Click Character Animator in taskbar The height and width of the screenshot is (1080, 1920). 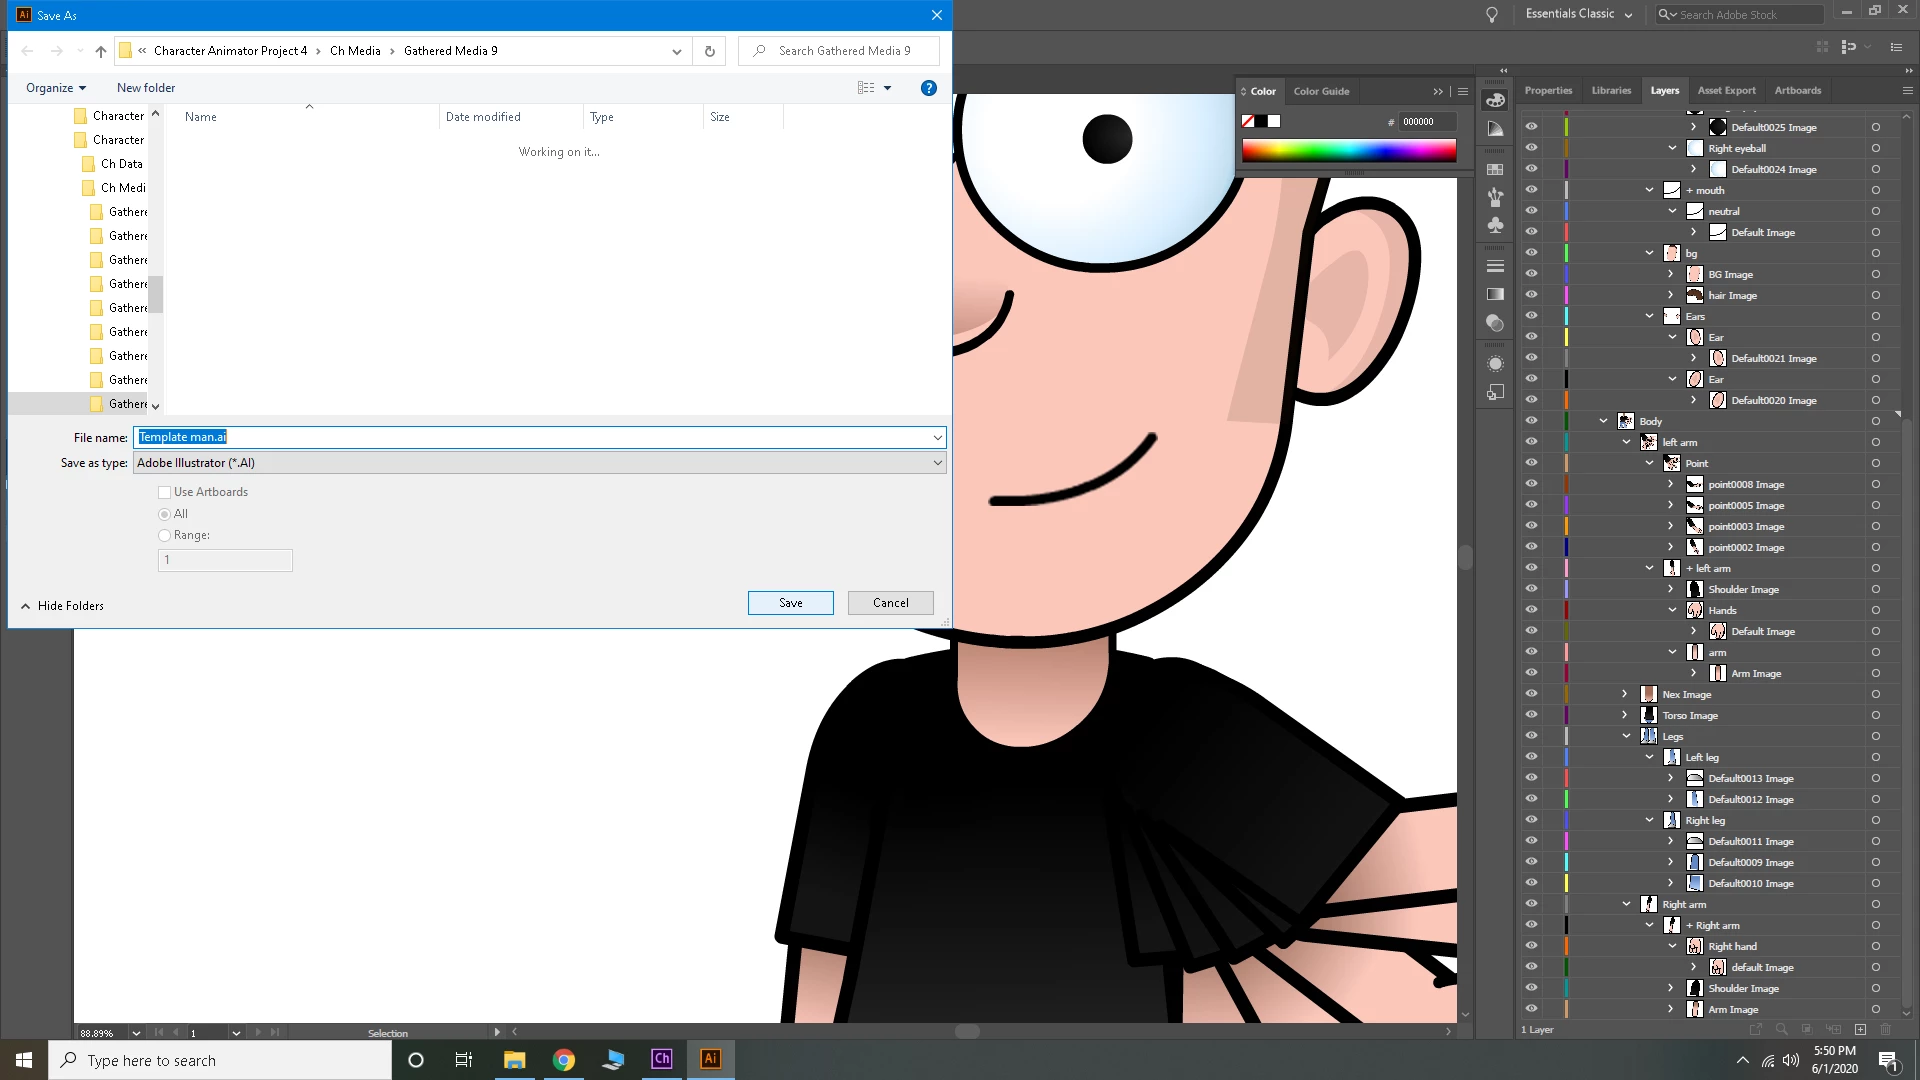click(x=662, y=1059)
